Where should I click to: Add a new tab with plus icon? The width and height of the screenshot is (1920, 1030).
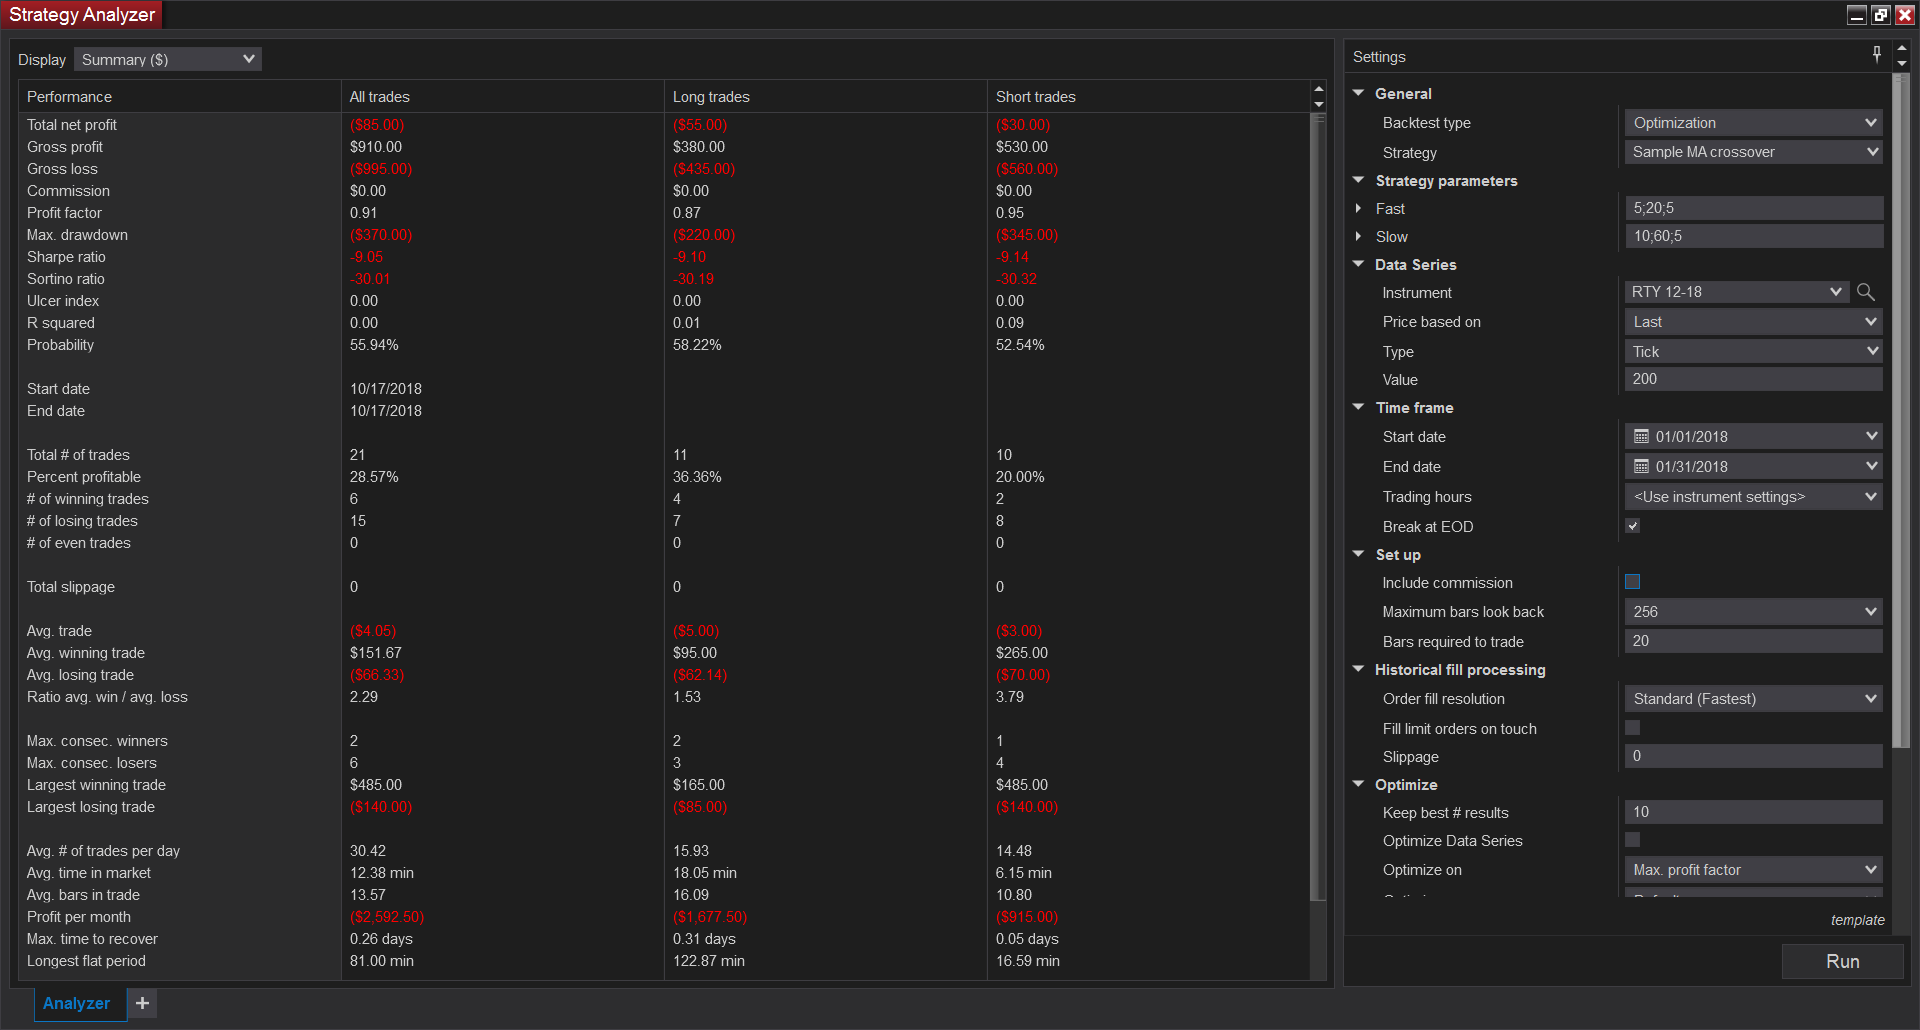pyautogui.click(x=142, y=1003)
